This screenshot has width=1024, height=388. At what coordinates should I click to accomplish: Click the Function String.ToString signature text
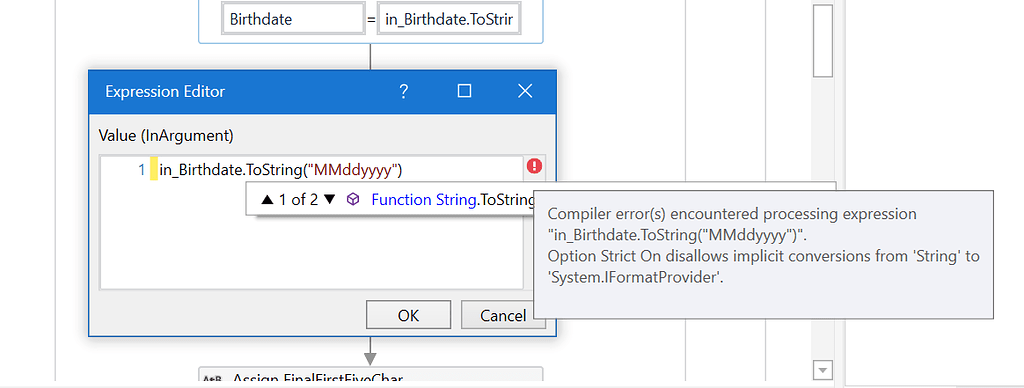(x=453, y=200)
